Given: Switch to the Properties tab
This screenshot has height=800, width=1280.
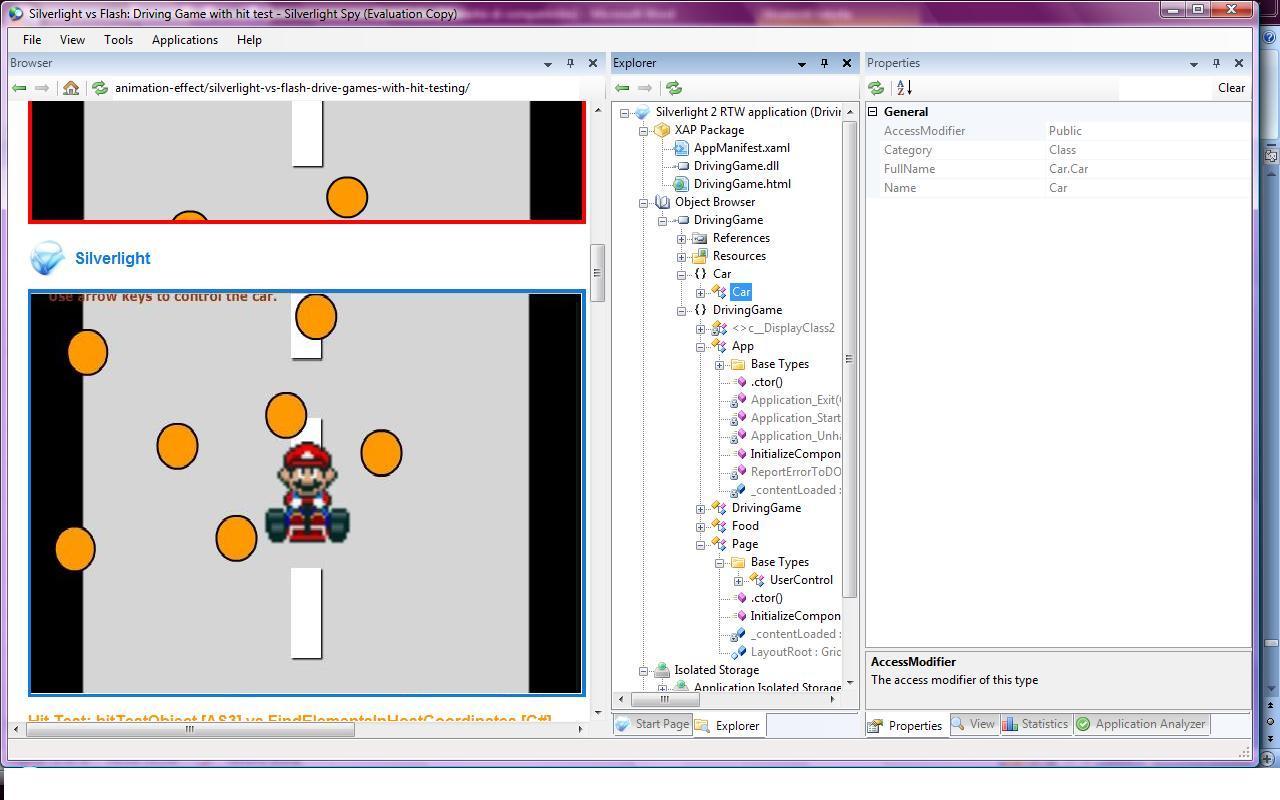Looking at the screenshot, I should (x=906, y=726).
